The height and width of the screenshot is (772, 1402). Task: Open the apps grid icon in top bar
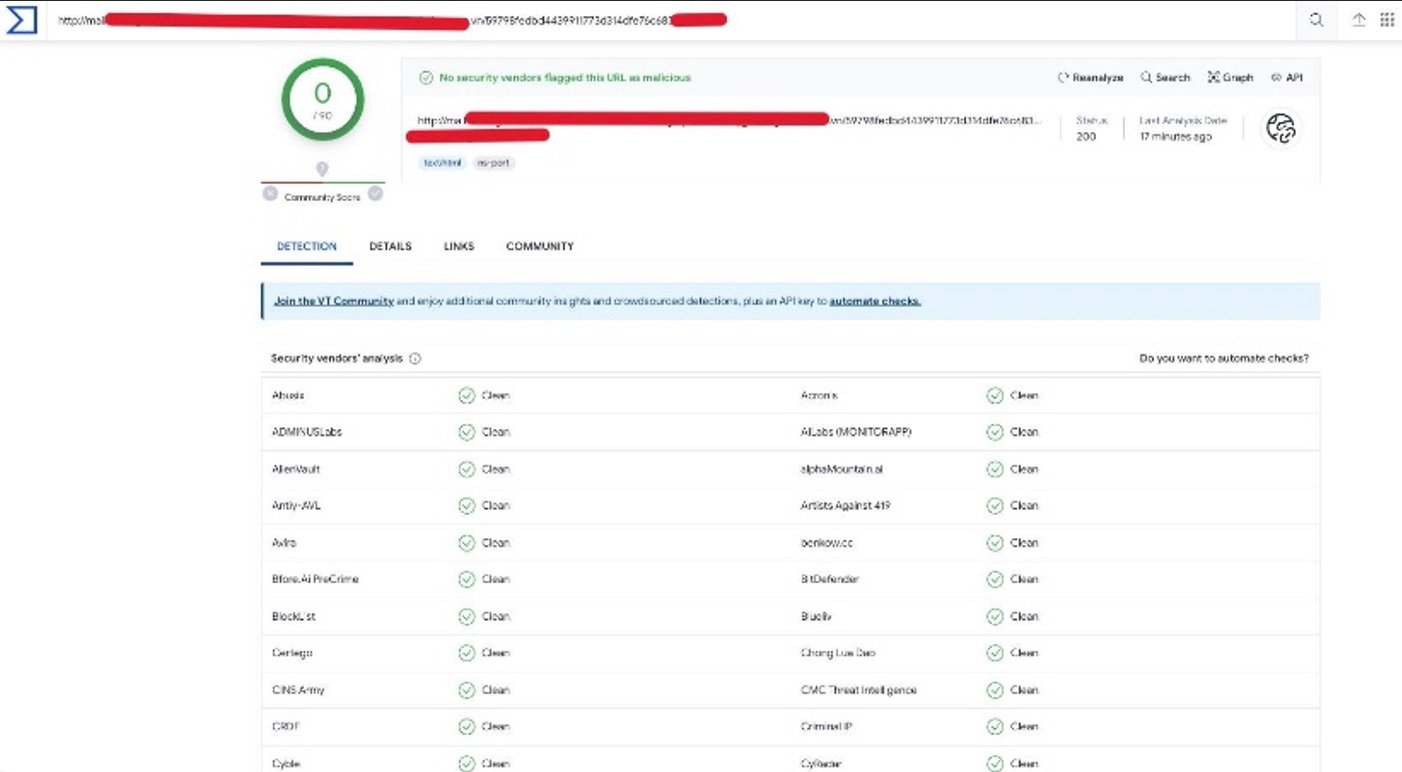point(1387,20)
